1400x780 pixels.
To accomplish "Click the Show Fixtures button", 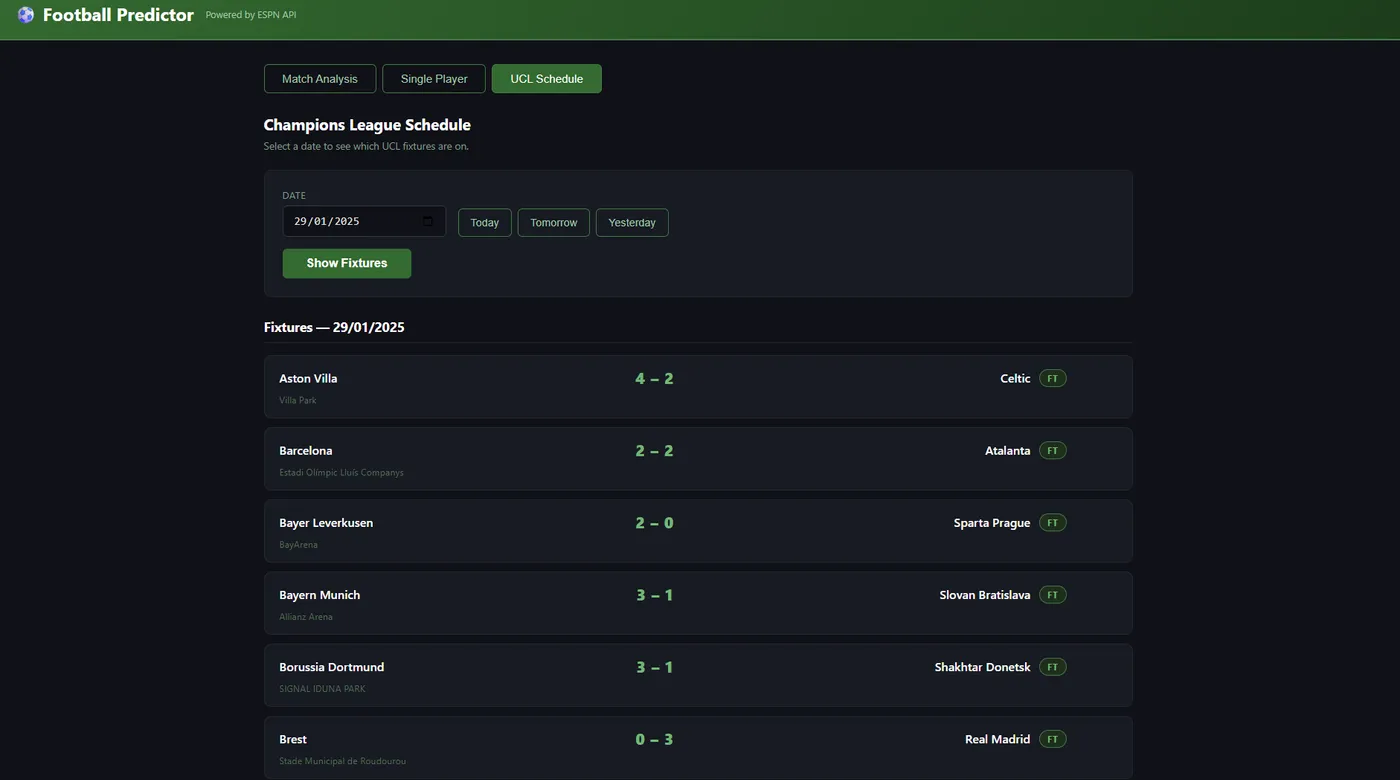I will (347, 263).
